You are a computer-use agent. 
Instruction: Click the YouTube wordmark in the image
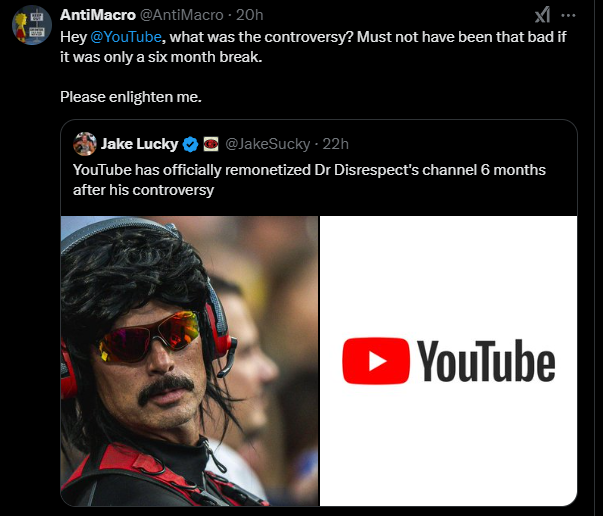tap(486, 361)
